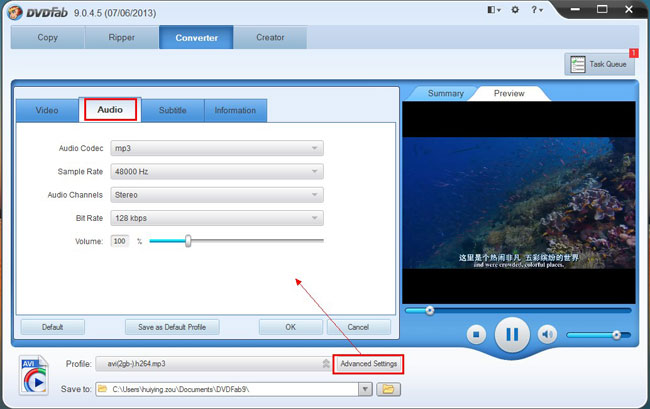This screenshot has width=650, height=409.
Task: Click the red task count badge
Action: (x=633, y=53)
